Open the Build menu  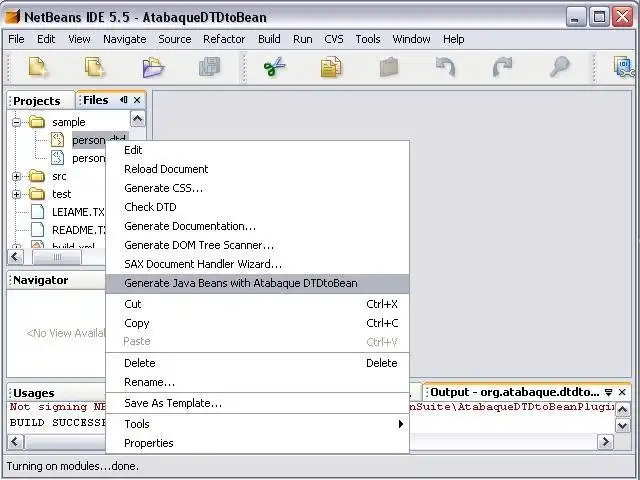269,39
